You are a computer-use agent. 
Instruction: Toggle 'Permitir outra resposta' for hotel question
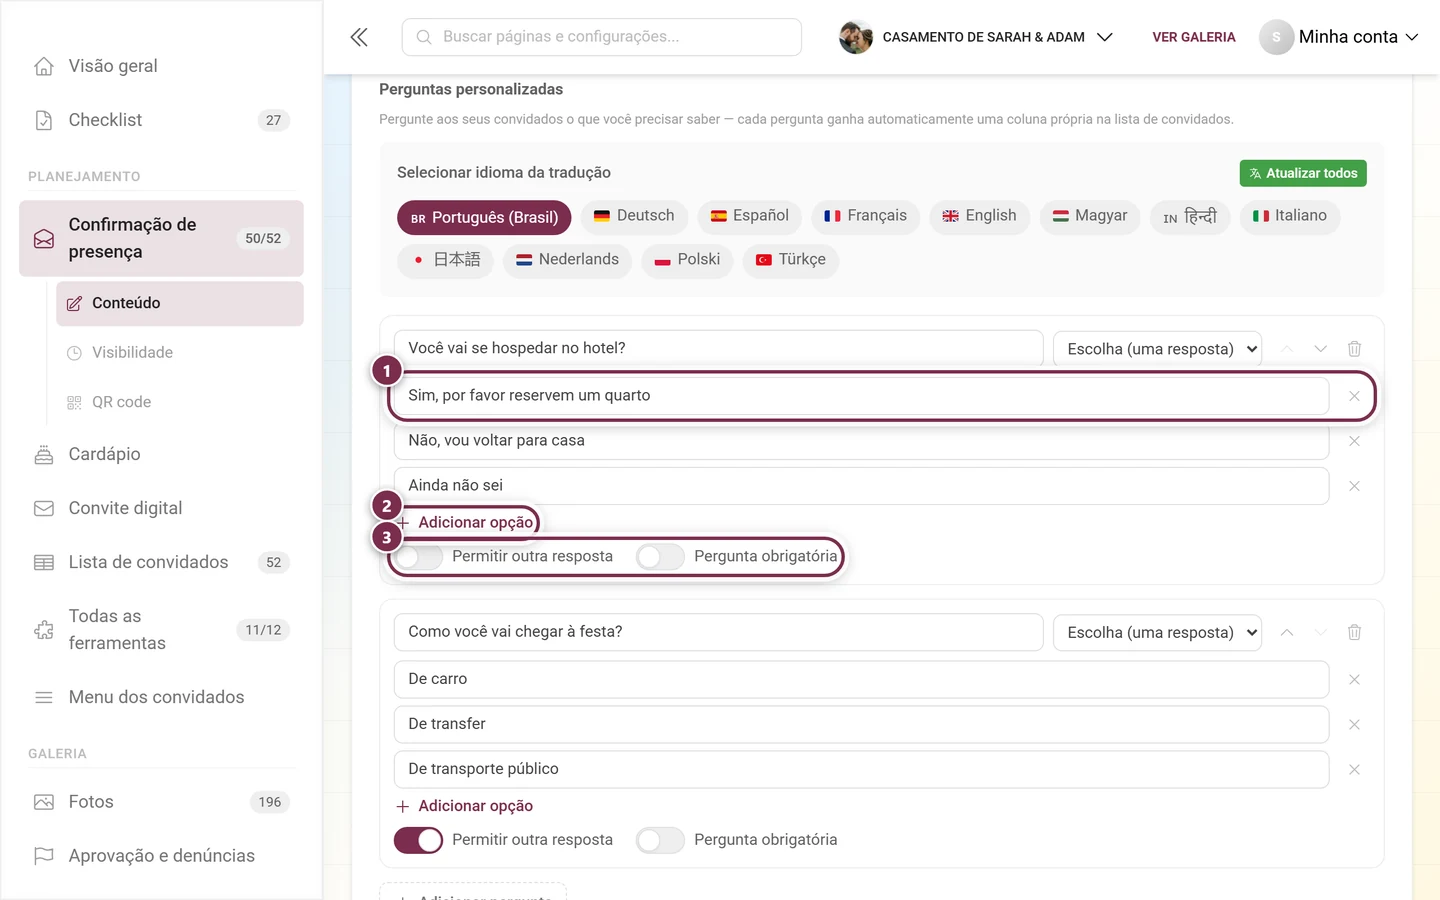[418, 557]
